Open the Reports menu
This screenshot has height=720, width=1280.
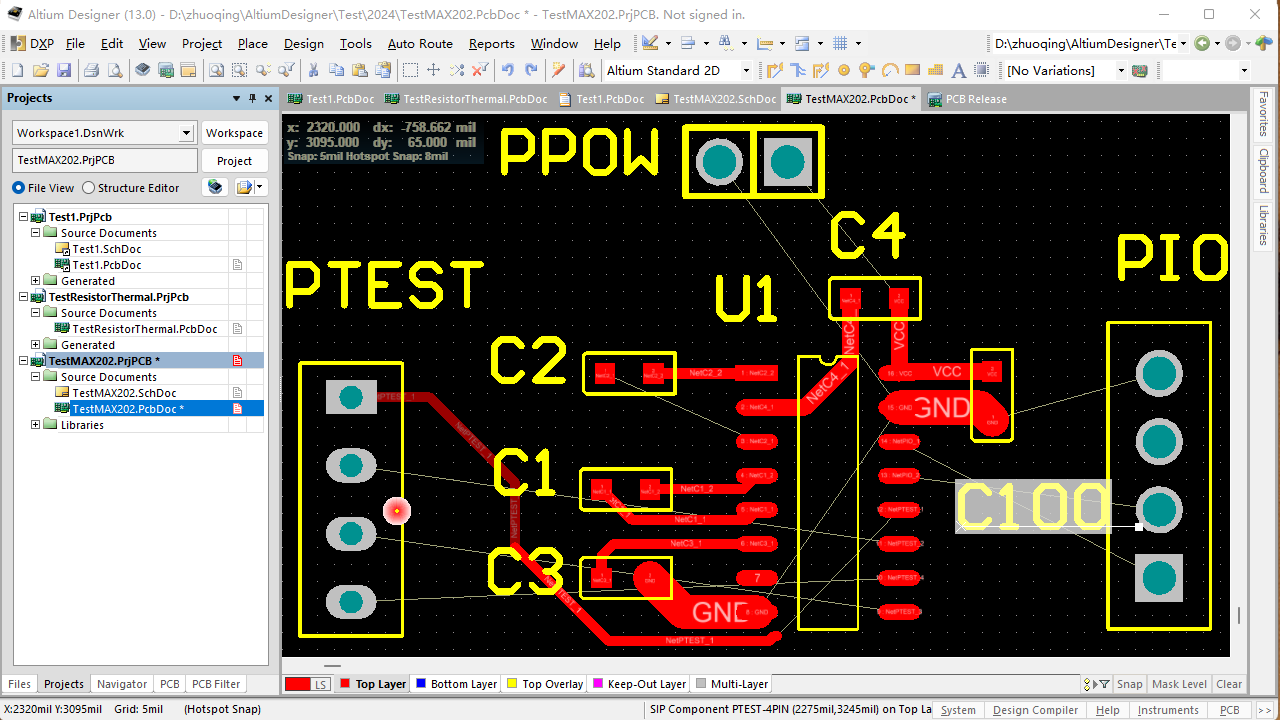pos(492,43)
